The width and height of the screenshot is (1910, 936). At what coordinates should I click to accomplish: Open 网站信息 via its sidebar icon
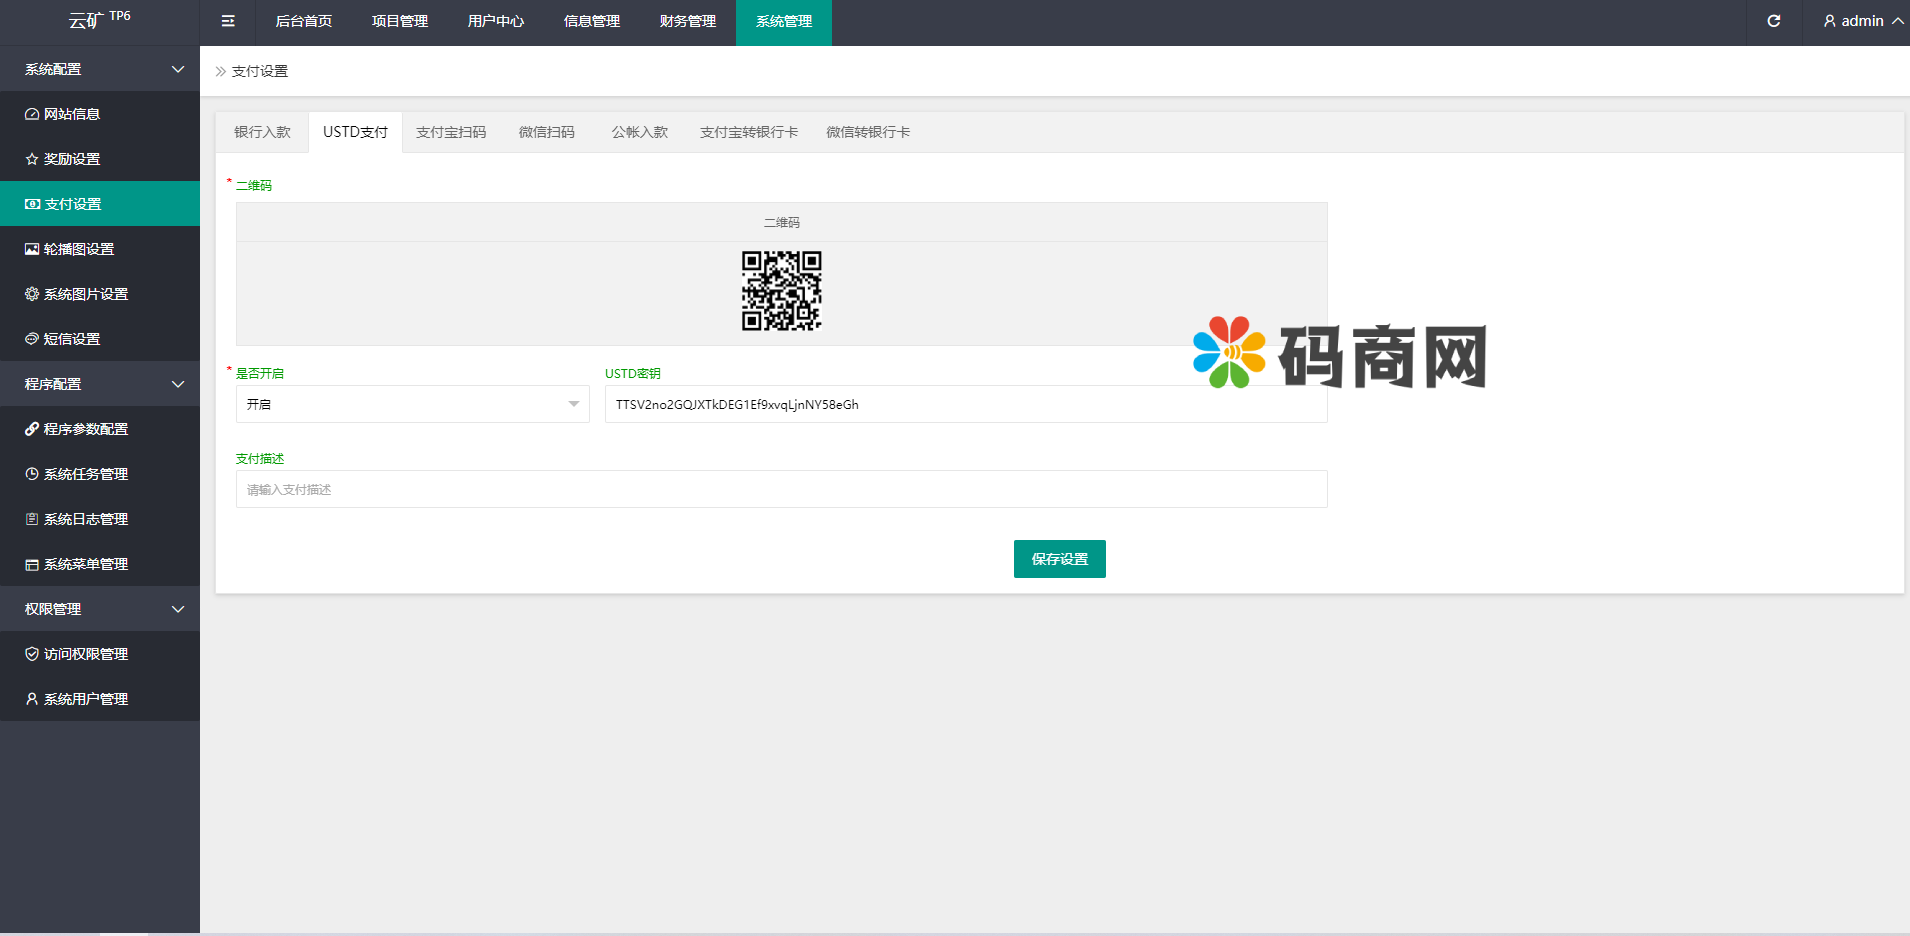[x=31, y=113]
